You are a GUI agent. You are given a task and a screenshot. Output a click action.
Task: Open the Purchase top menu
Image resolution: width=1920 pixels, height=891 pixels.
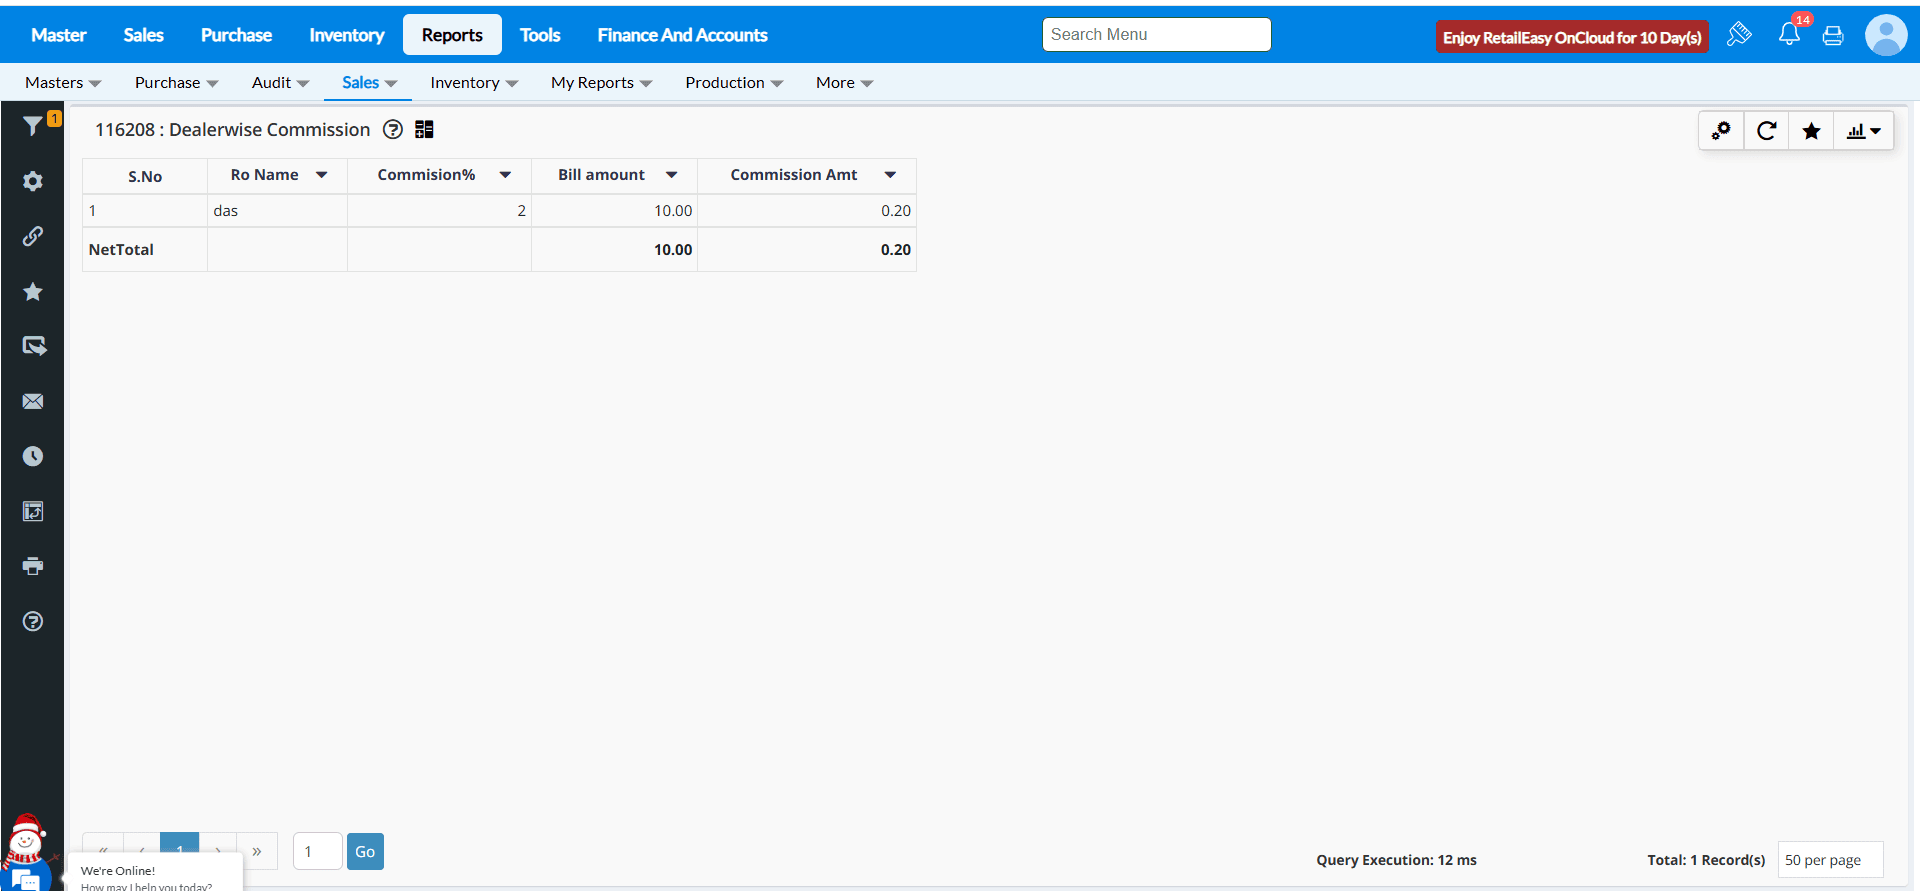tap(236, 35)
